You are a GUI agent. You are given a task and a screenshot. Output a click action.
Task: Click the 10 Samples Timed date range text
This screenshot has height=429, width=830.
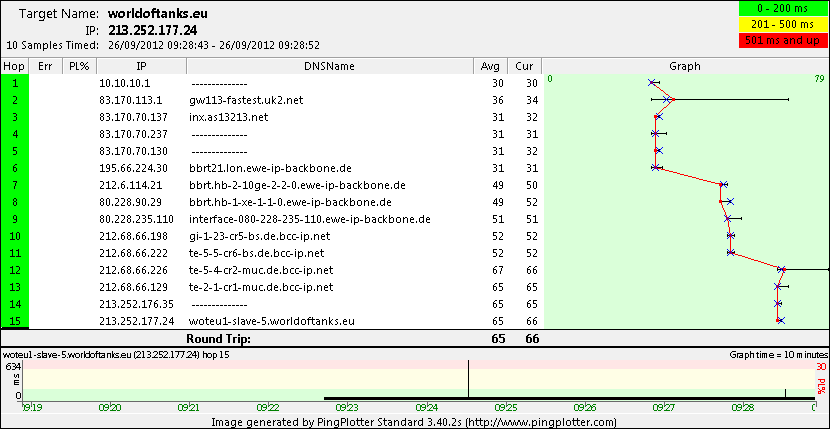214,45
